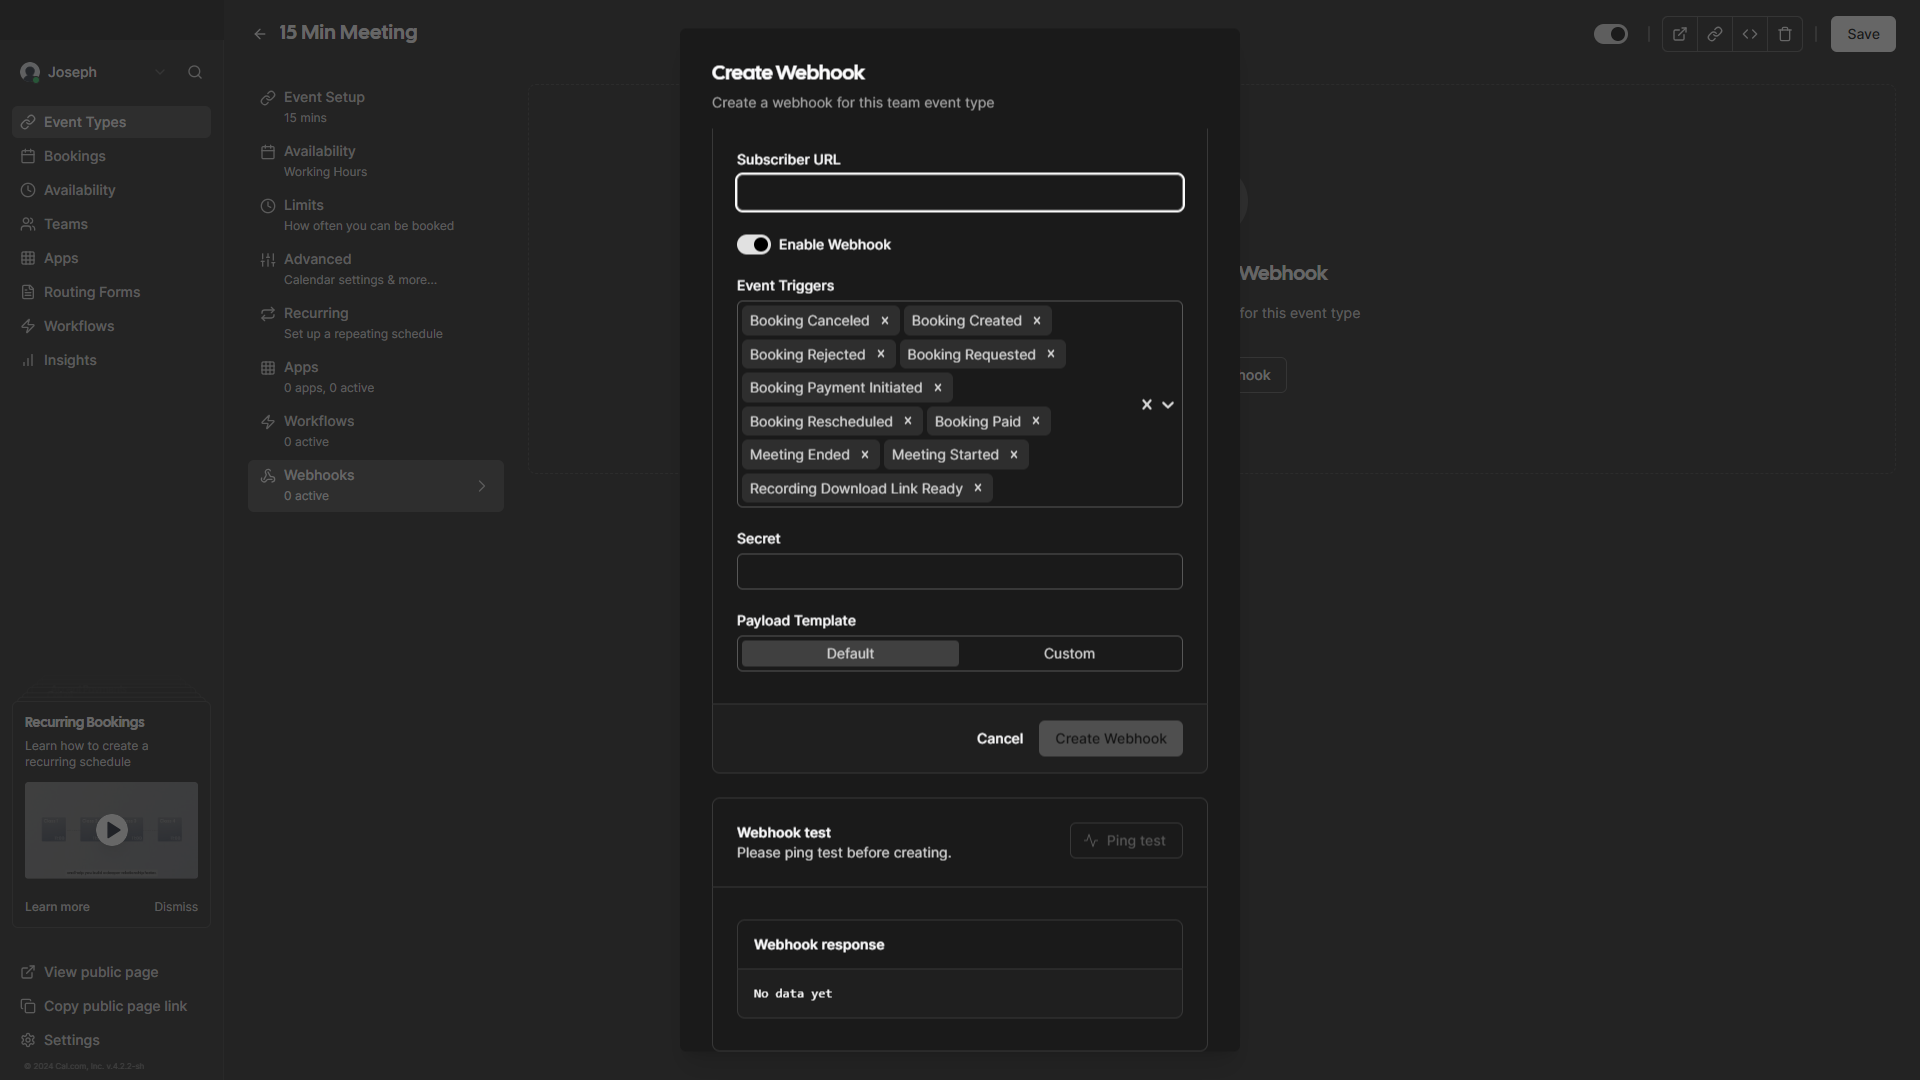The width and height of the screenshot is (1920, 1080).
Task: Toggle the Enable Webhook switch
Action: click(x=754, y=245)
